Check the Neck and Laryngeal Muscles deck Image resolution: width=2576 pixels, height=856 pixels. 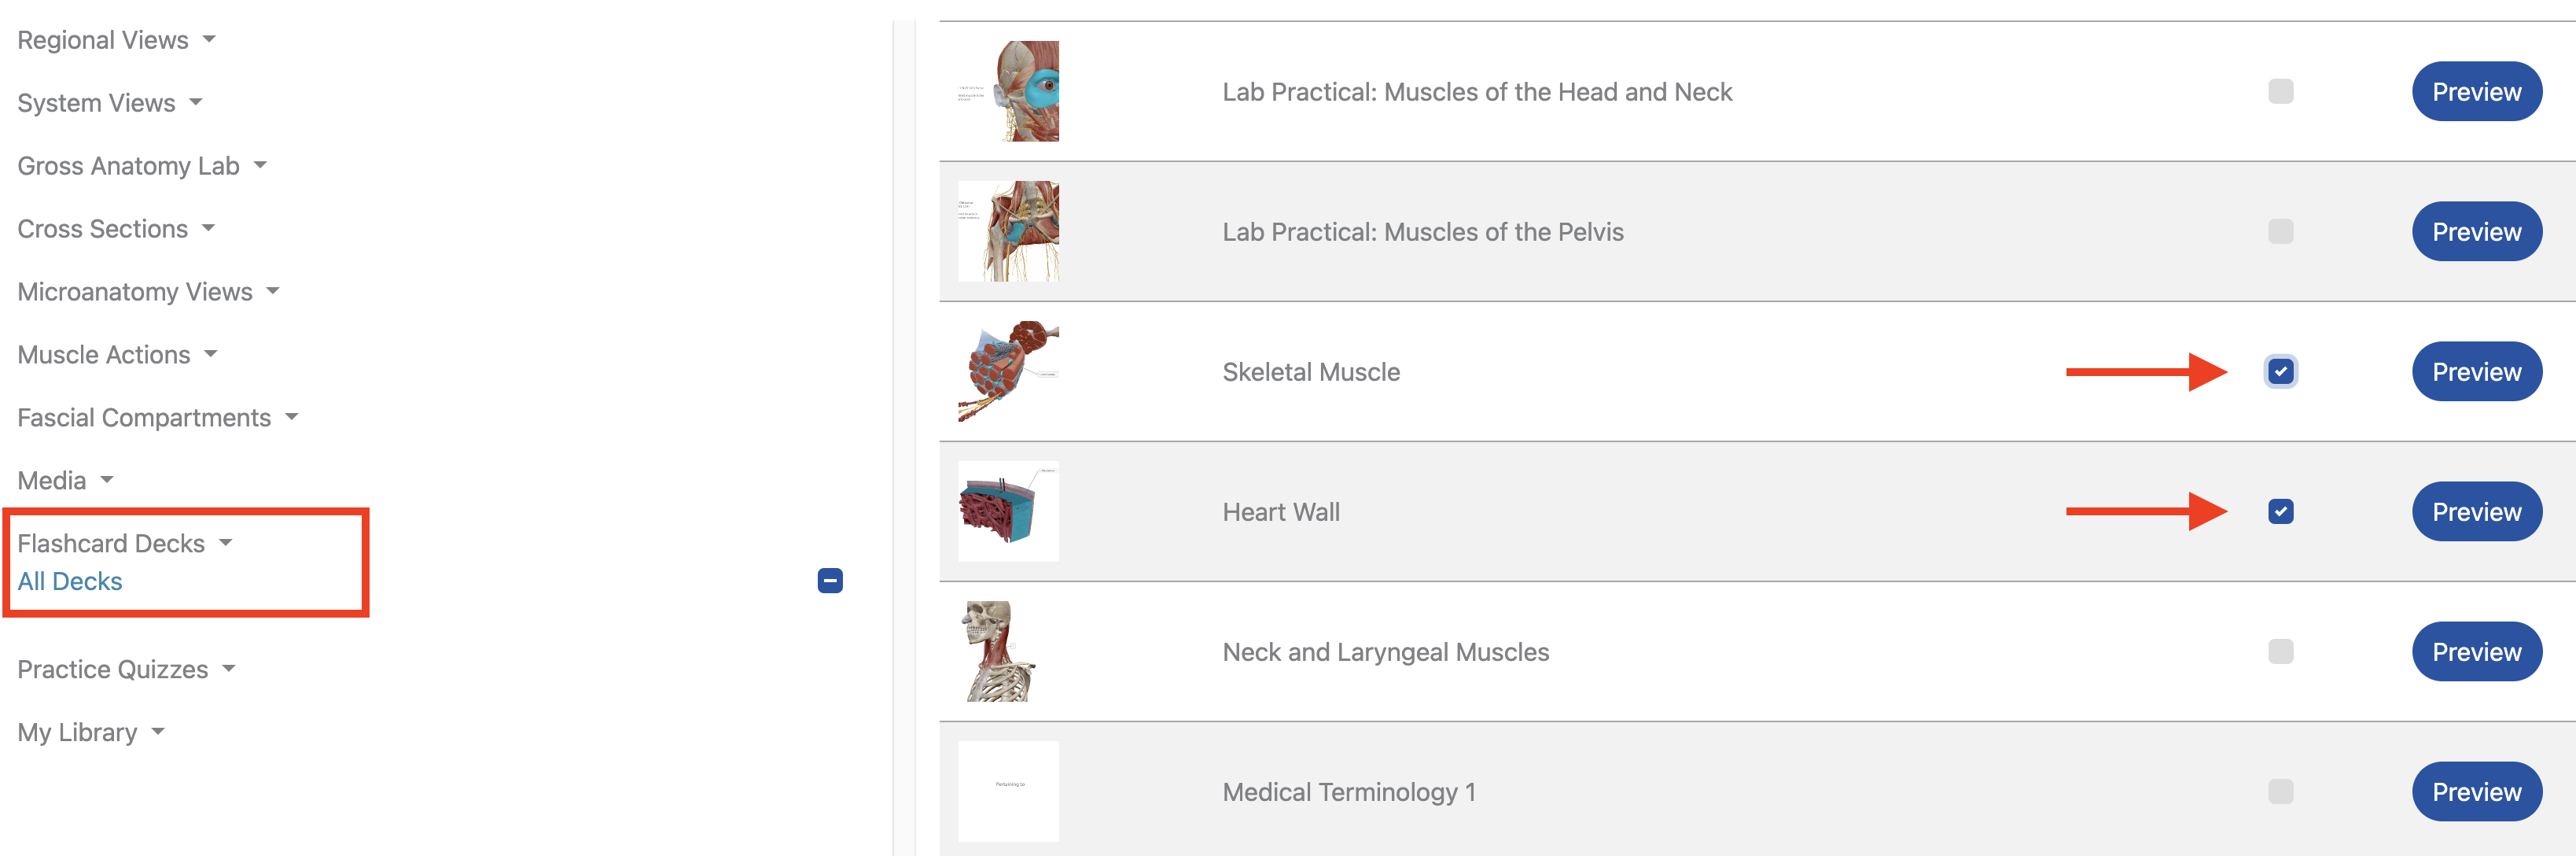pos(2280,651)
